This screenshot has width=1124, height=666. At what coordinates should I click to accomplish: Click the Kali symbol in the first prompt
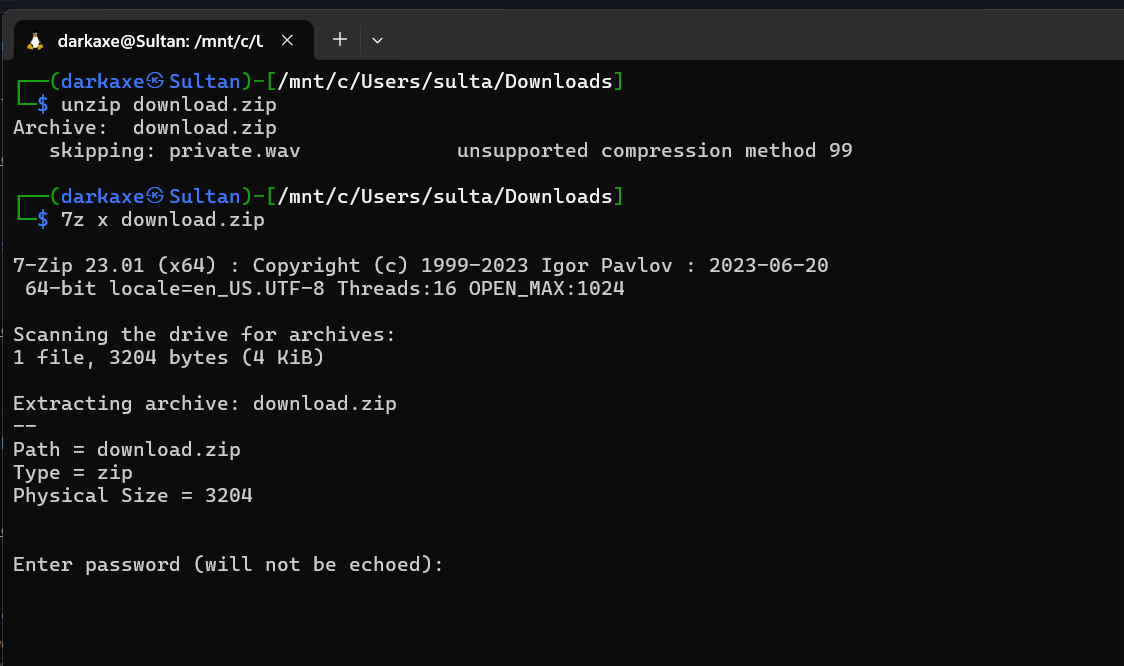pyautogui.click(x=156, y=82)
